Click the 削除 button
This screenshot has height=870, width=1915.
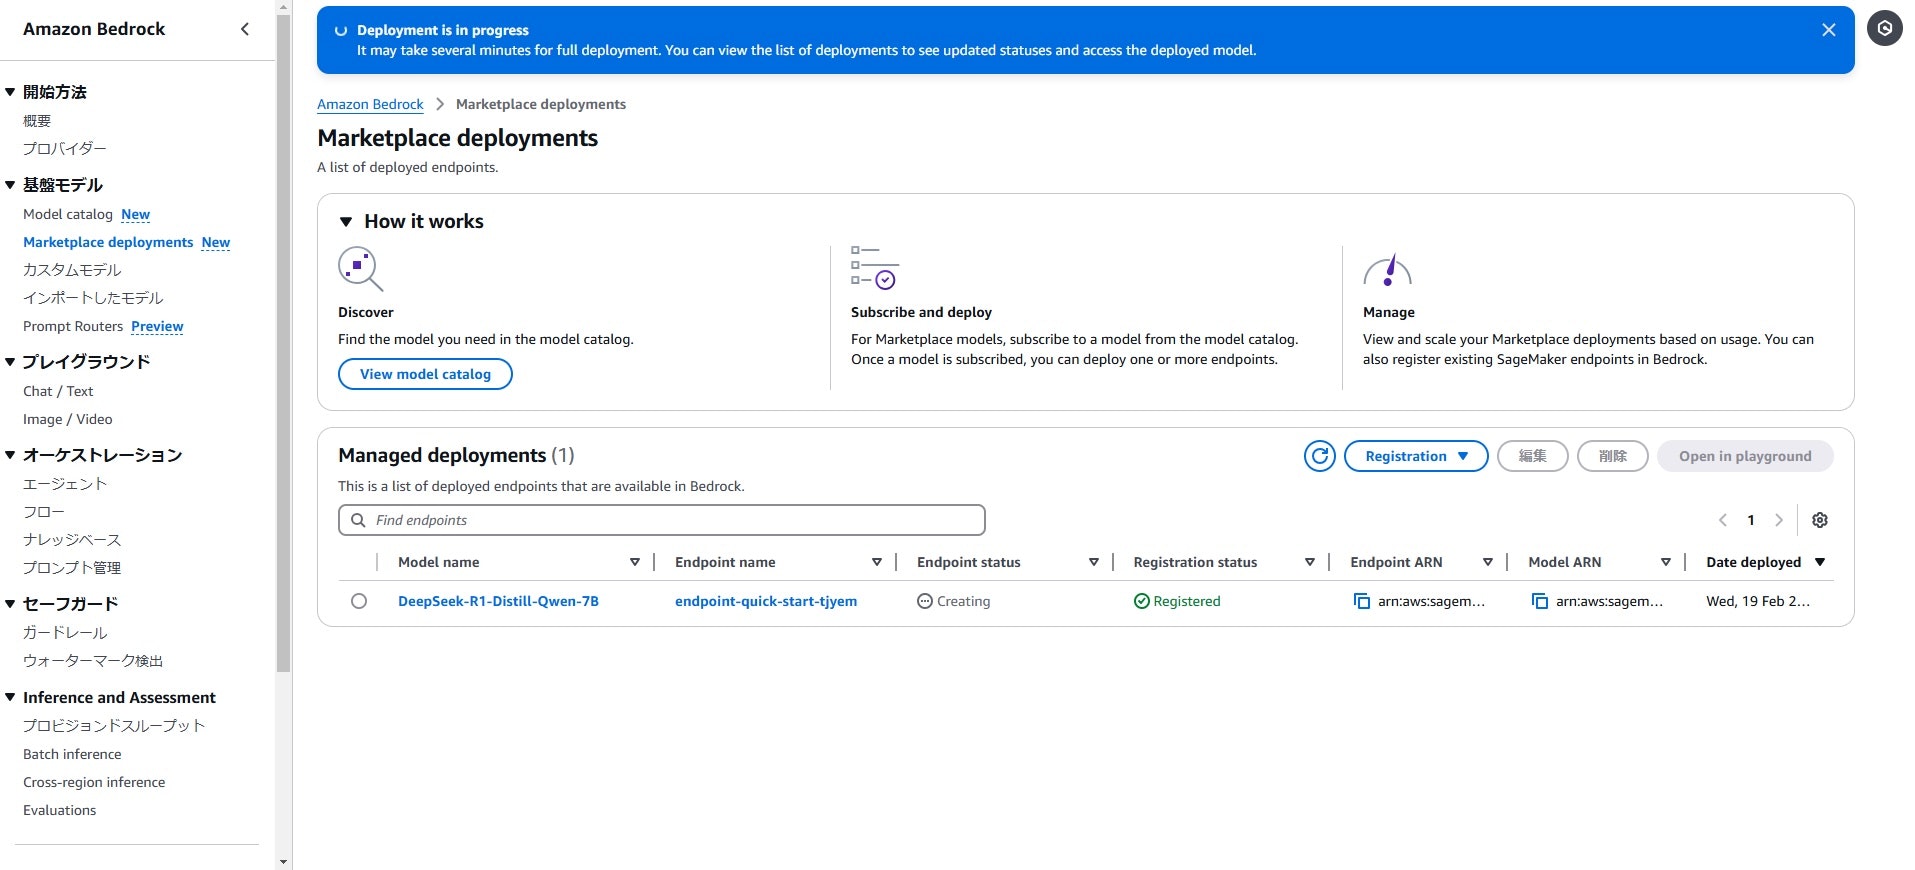[1613, 456]
